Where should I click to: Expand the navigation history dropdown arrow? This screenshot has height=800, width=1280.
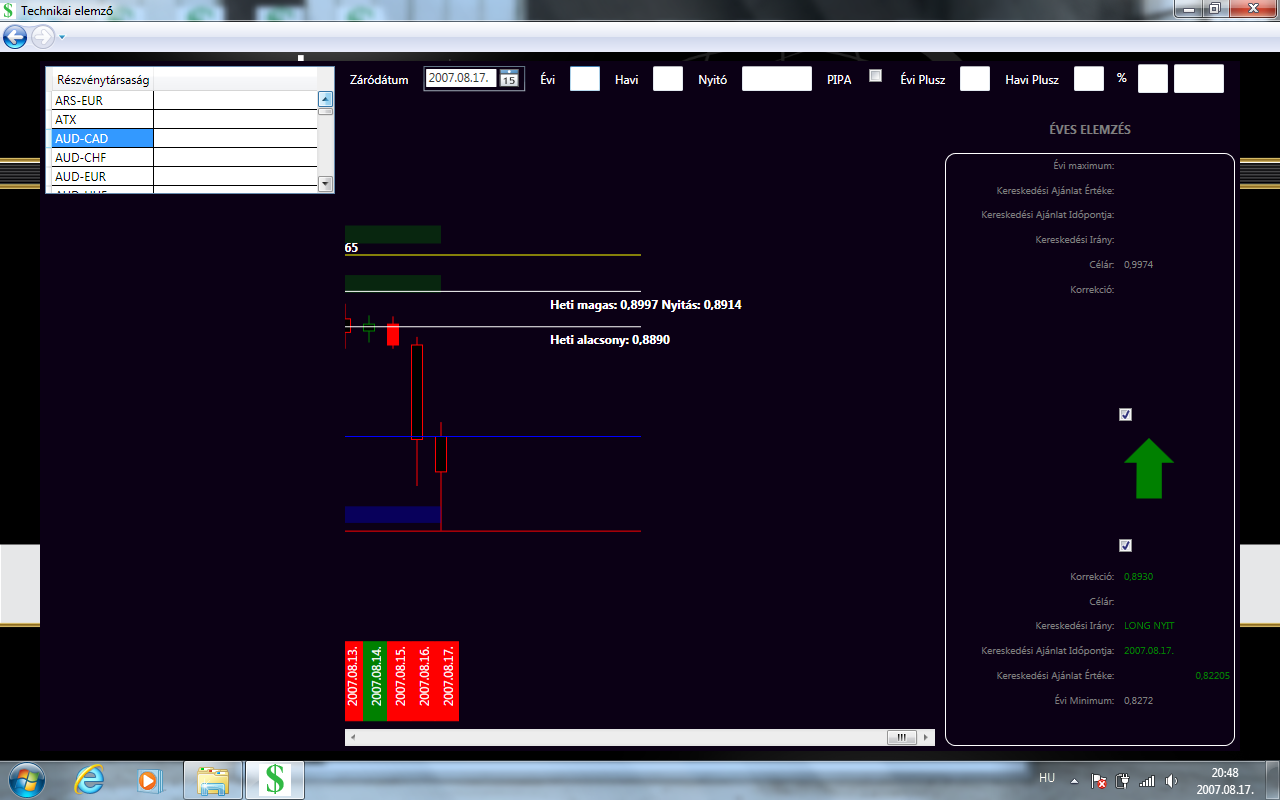click(x=62, y=37)
